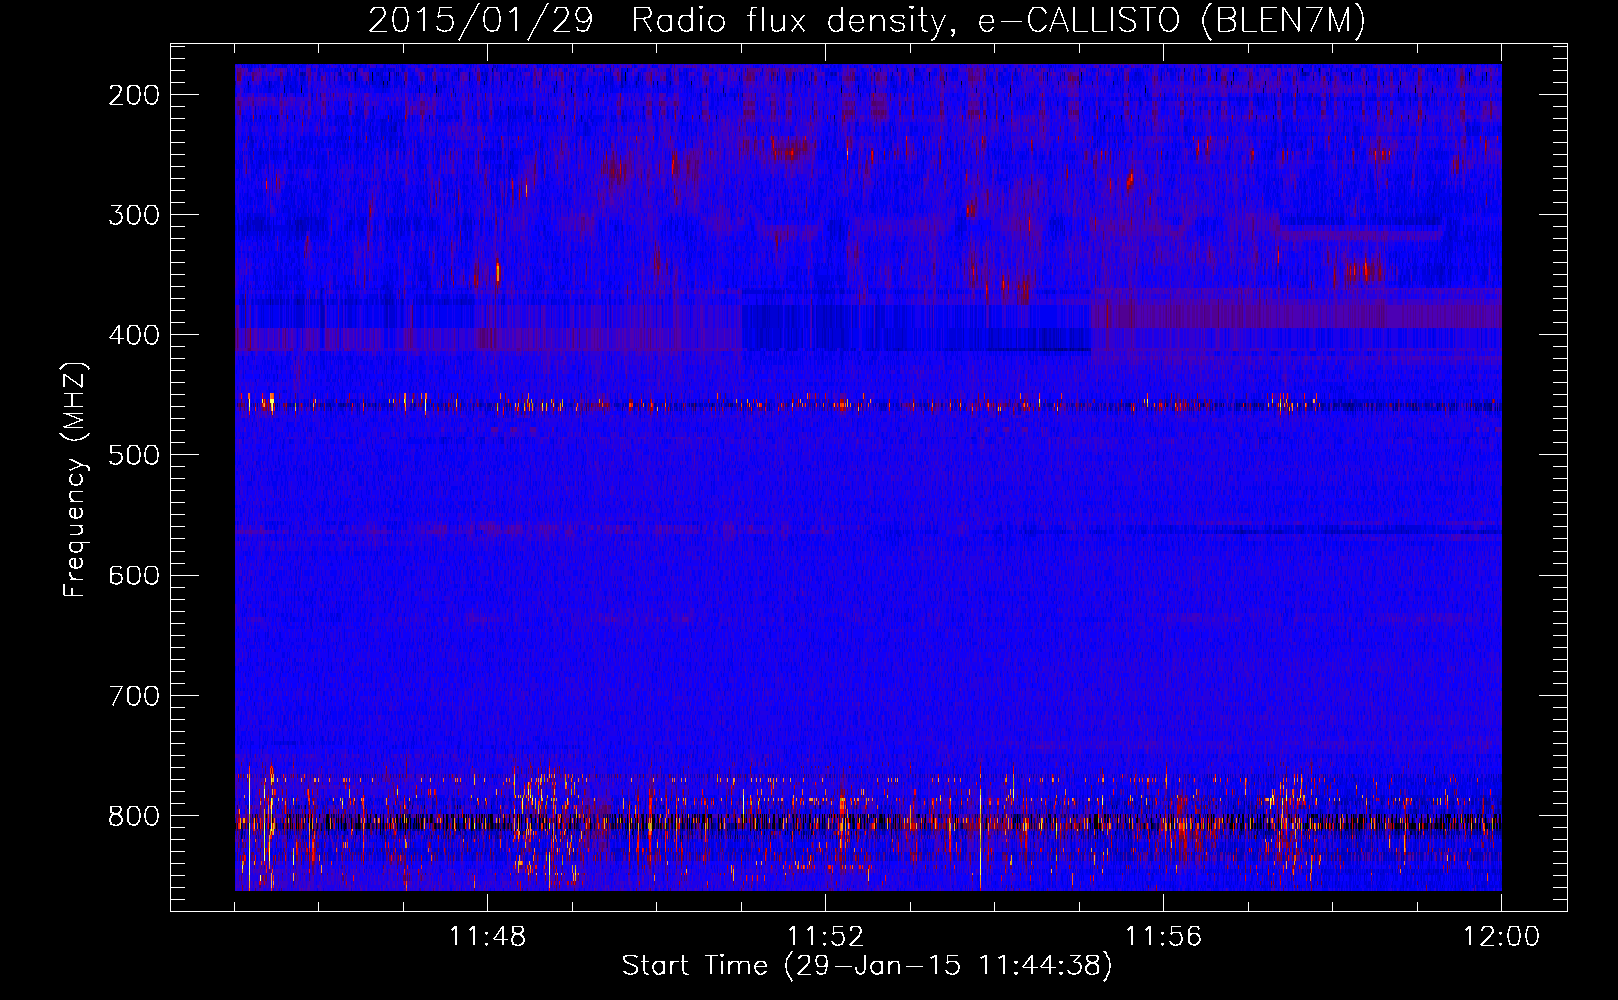The height and width of the screenshot is (1000, 1618).
Task: Click the 400 frequency tick label
Action: (x=134, y=335)
